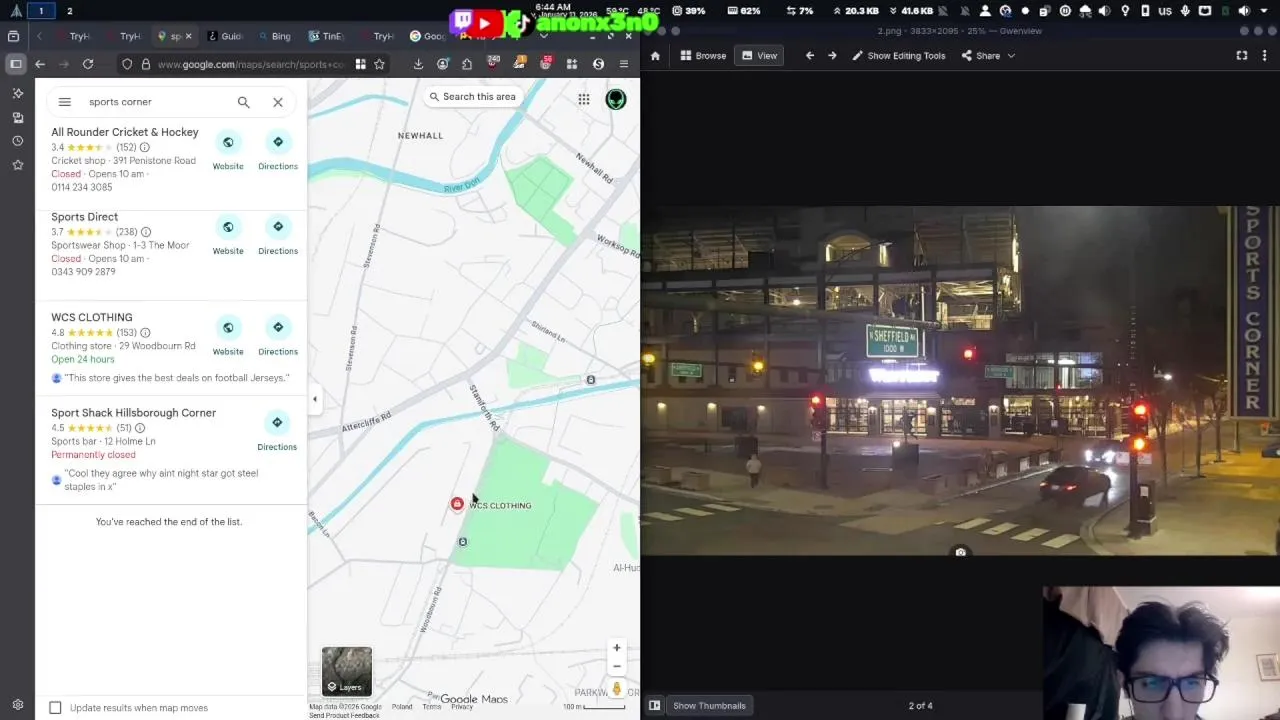This screenshot has height=720, width=1280.
Task: Click WCS CLOTHING red map pin
Action: [457, 504]
